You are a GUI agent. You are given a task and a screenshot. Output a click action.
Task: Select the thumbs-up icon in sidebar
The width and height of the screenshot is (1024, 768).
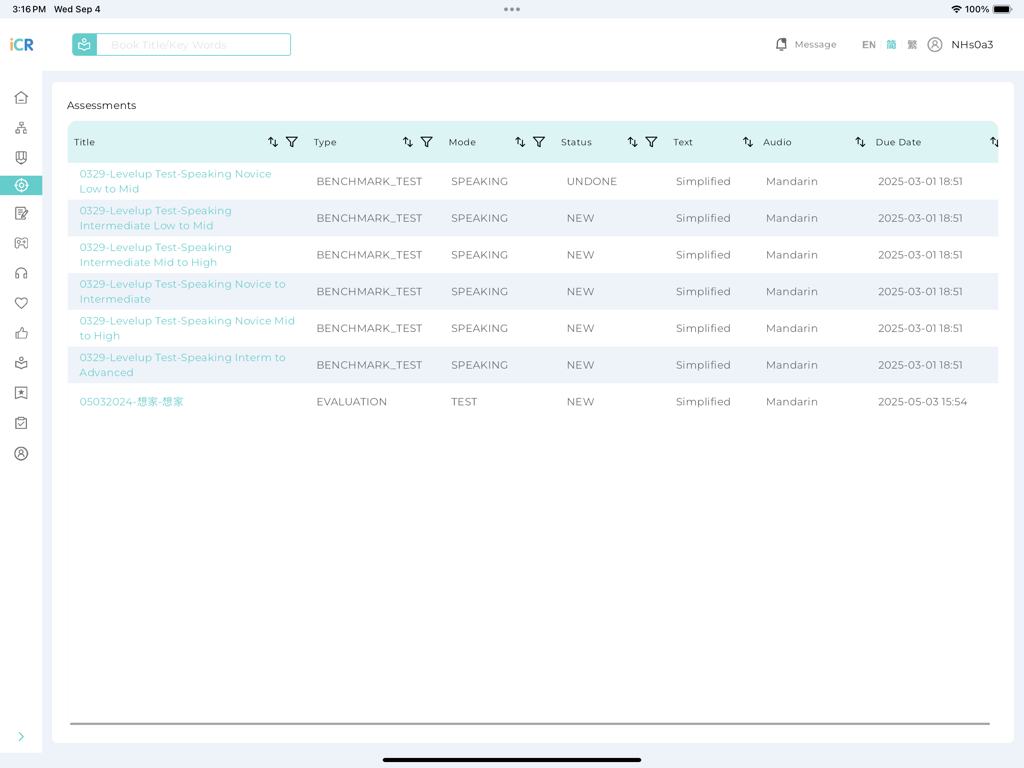click(x=20, y=333)
